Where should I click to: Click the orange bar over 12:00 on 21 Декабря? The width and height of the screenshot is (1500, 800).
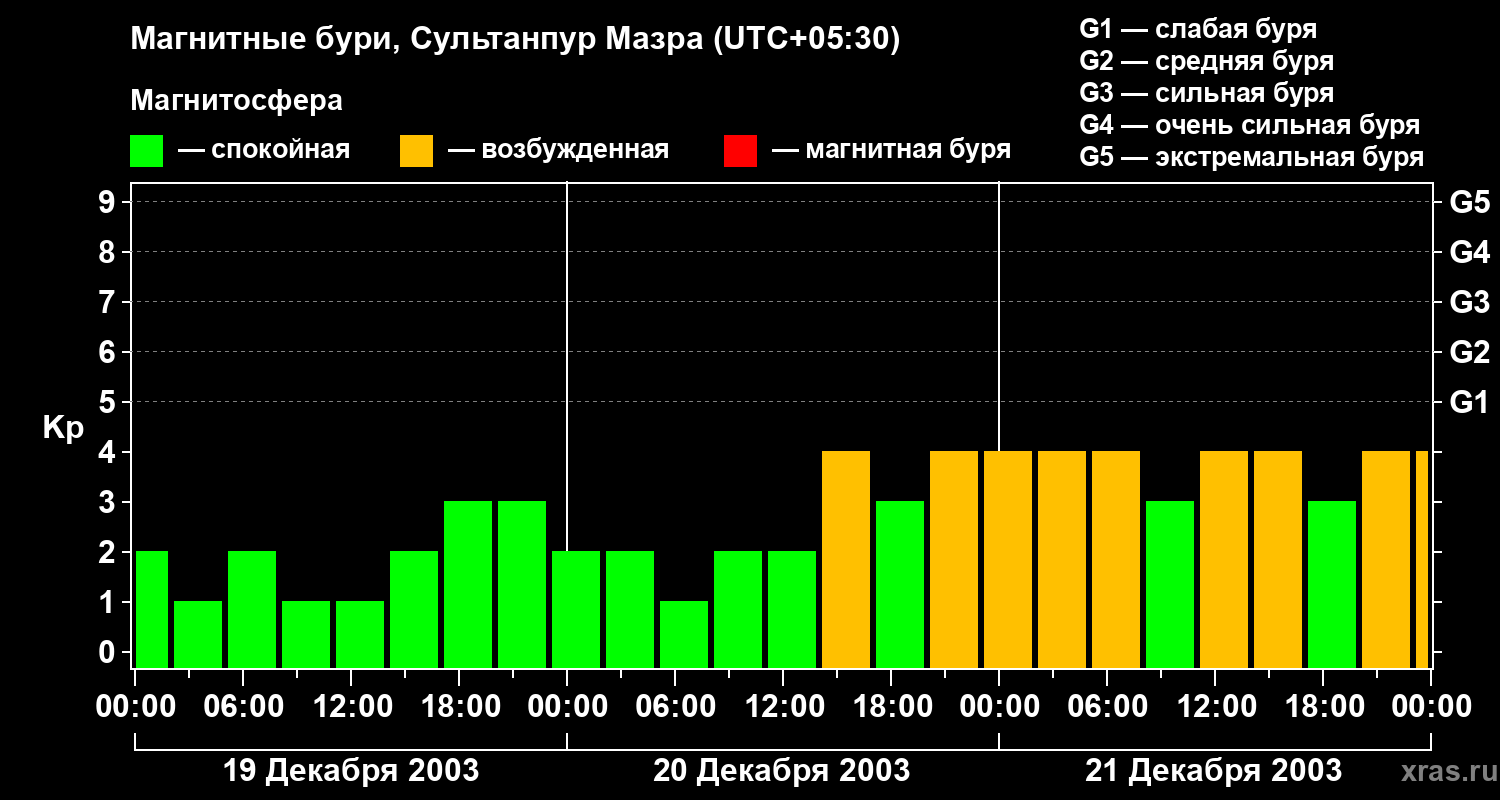(1224, 559)
